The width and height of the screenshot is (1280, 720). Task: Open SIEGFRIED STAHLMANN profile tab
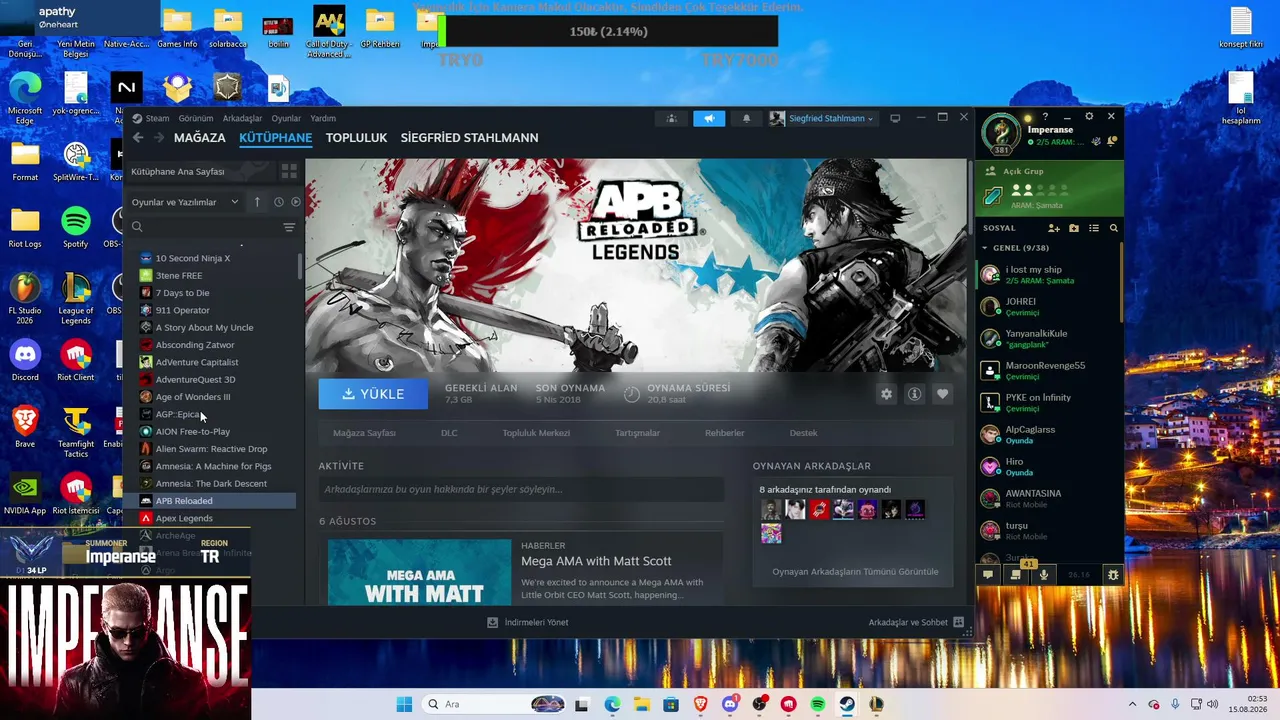pos(470,138)
